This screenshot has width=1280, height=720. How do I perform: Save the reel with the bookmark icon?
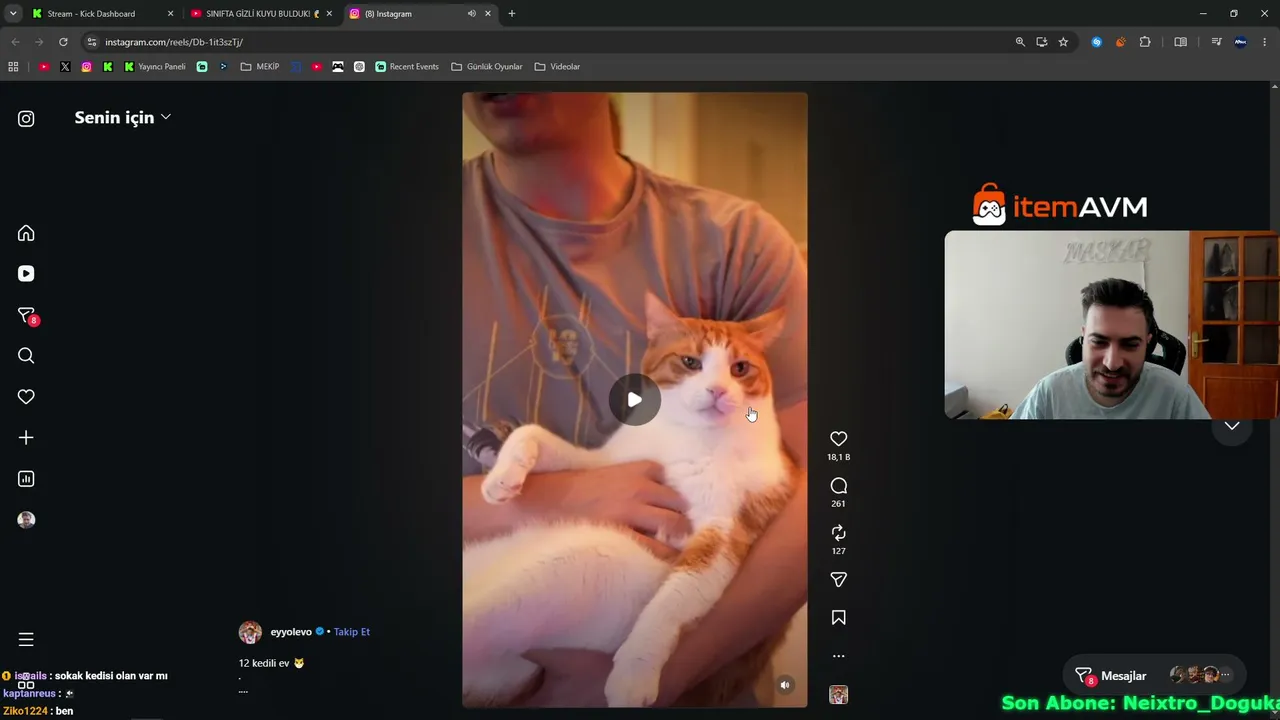pos(838,618)
